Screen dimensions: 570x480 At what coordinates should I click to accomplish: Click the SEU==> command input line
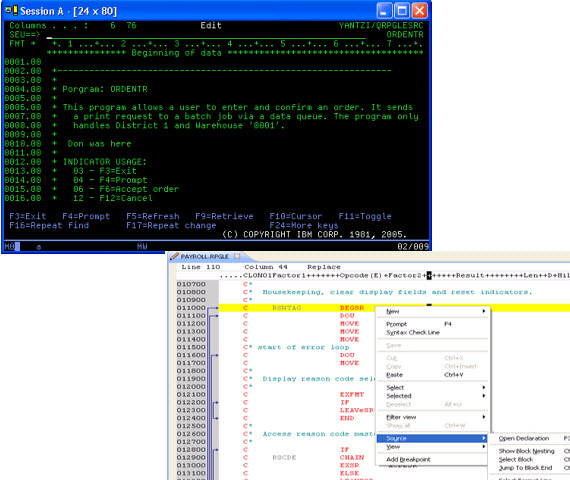[206, 35]
